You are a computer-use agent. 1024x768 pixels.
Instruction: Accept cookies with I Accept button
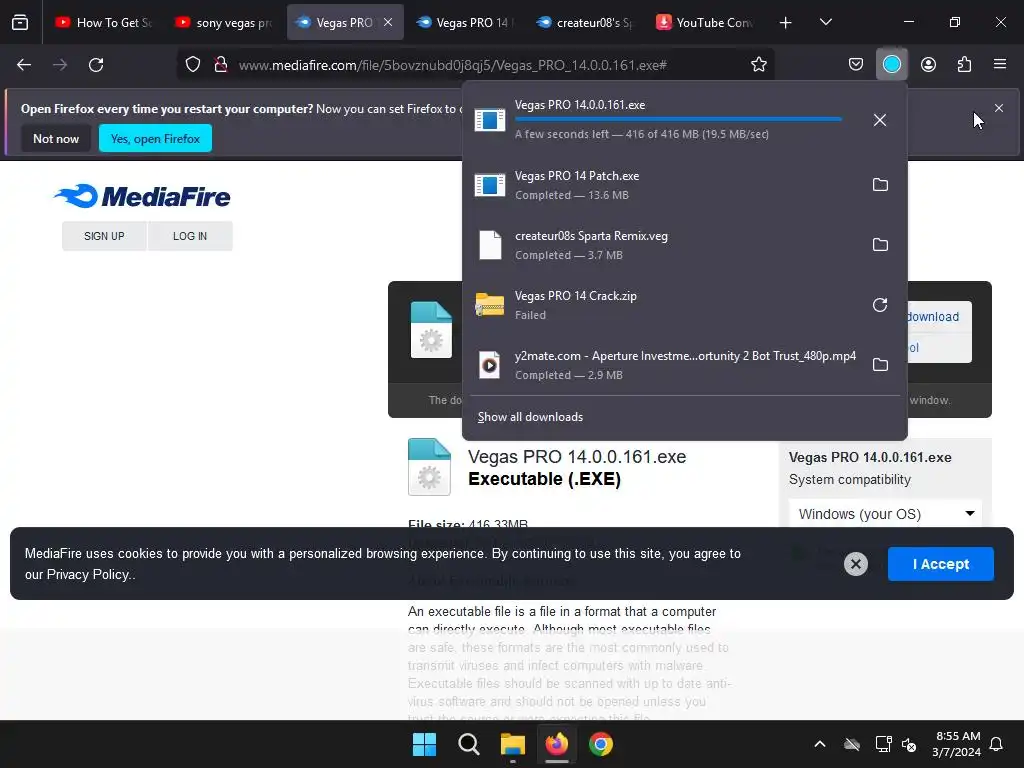pyautogui.click(x=940, y=564)
